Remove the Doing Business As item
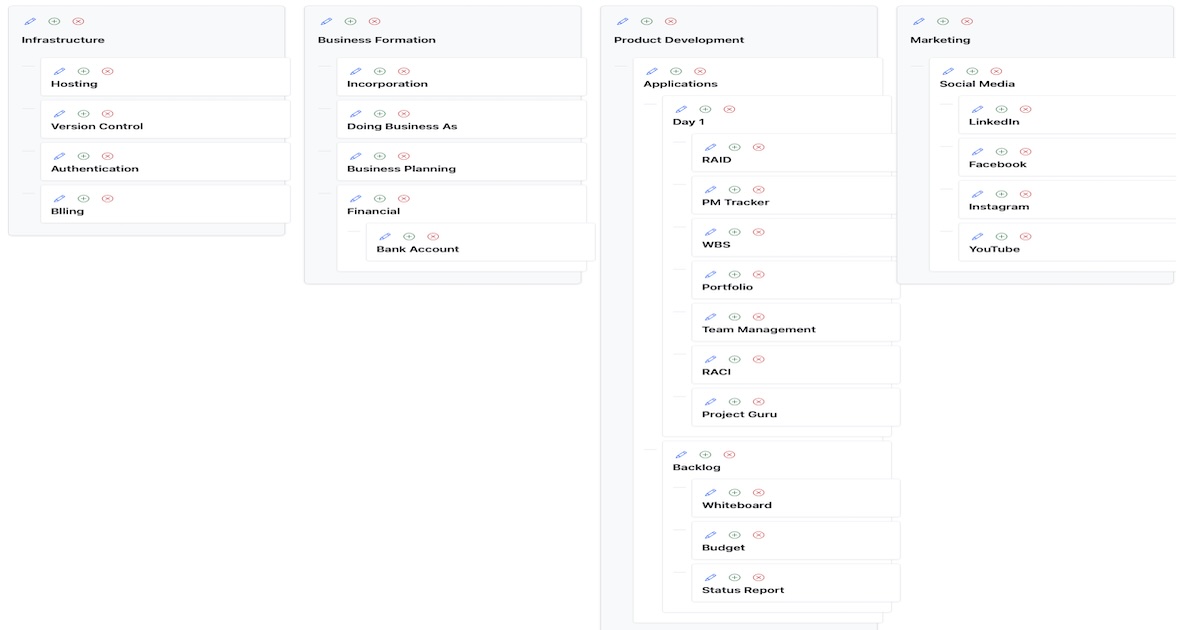The height and width of the screenshot is (630, 1200). 405,113
